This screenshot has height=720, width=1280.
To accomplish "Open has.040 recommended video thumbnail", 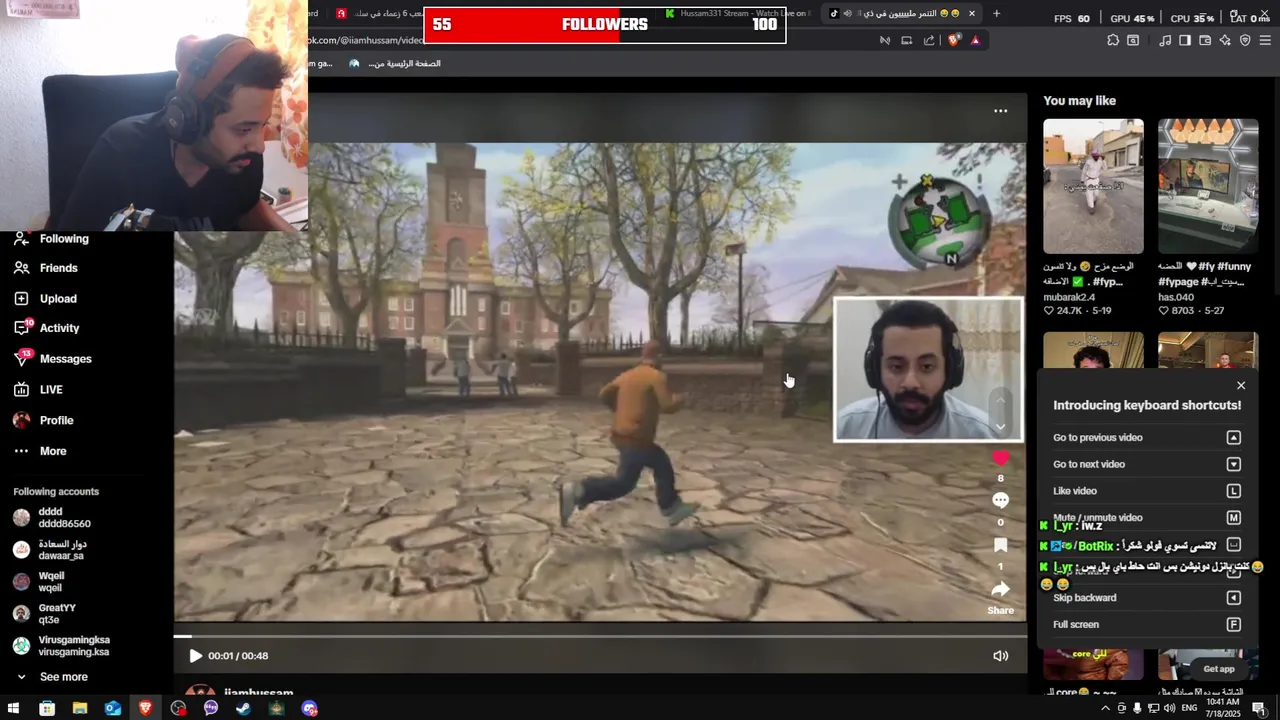I will [x=1208, y=186].
